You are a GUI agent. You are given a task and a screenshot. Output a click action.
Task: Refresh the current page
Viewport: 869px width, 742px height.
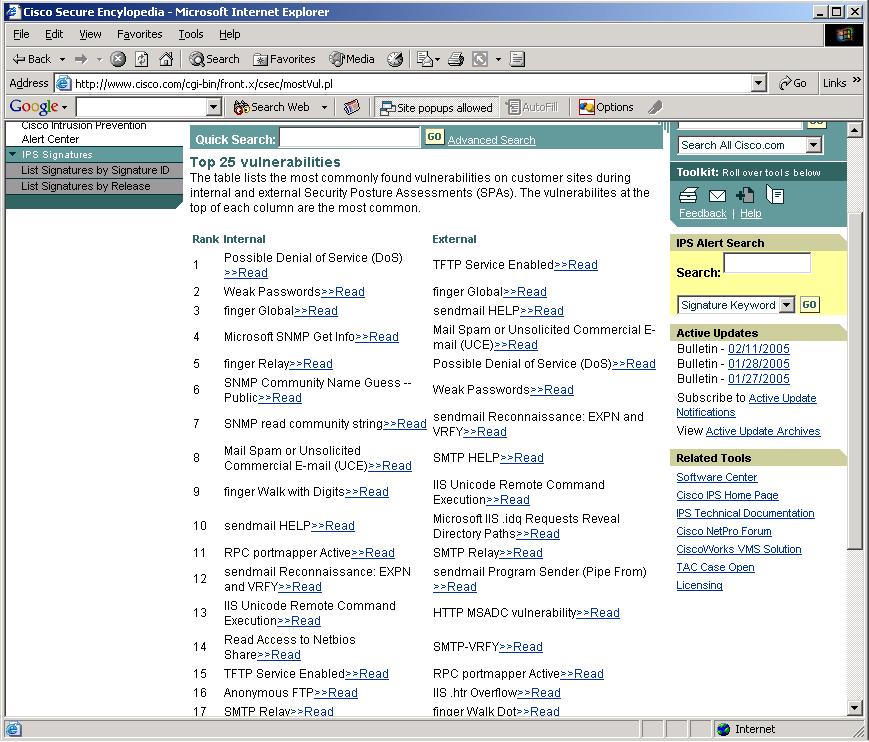[142, 59]
